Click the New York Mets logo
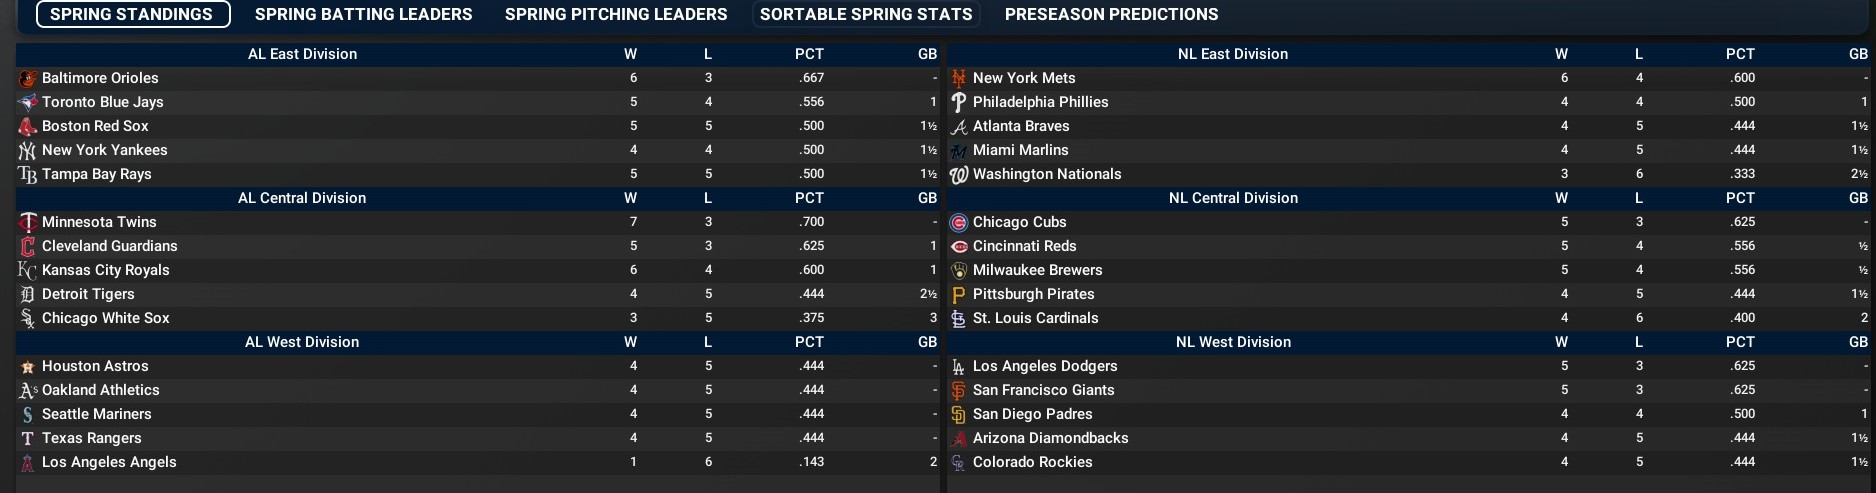Image resolution: width=1876 pixels, height=493 pixels. pyautogui.click(x=959, y=78)
